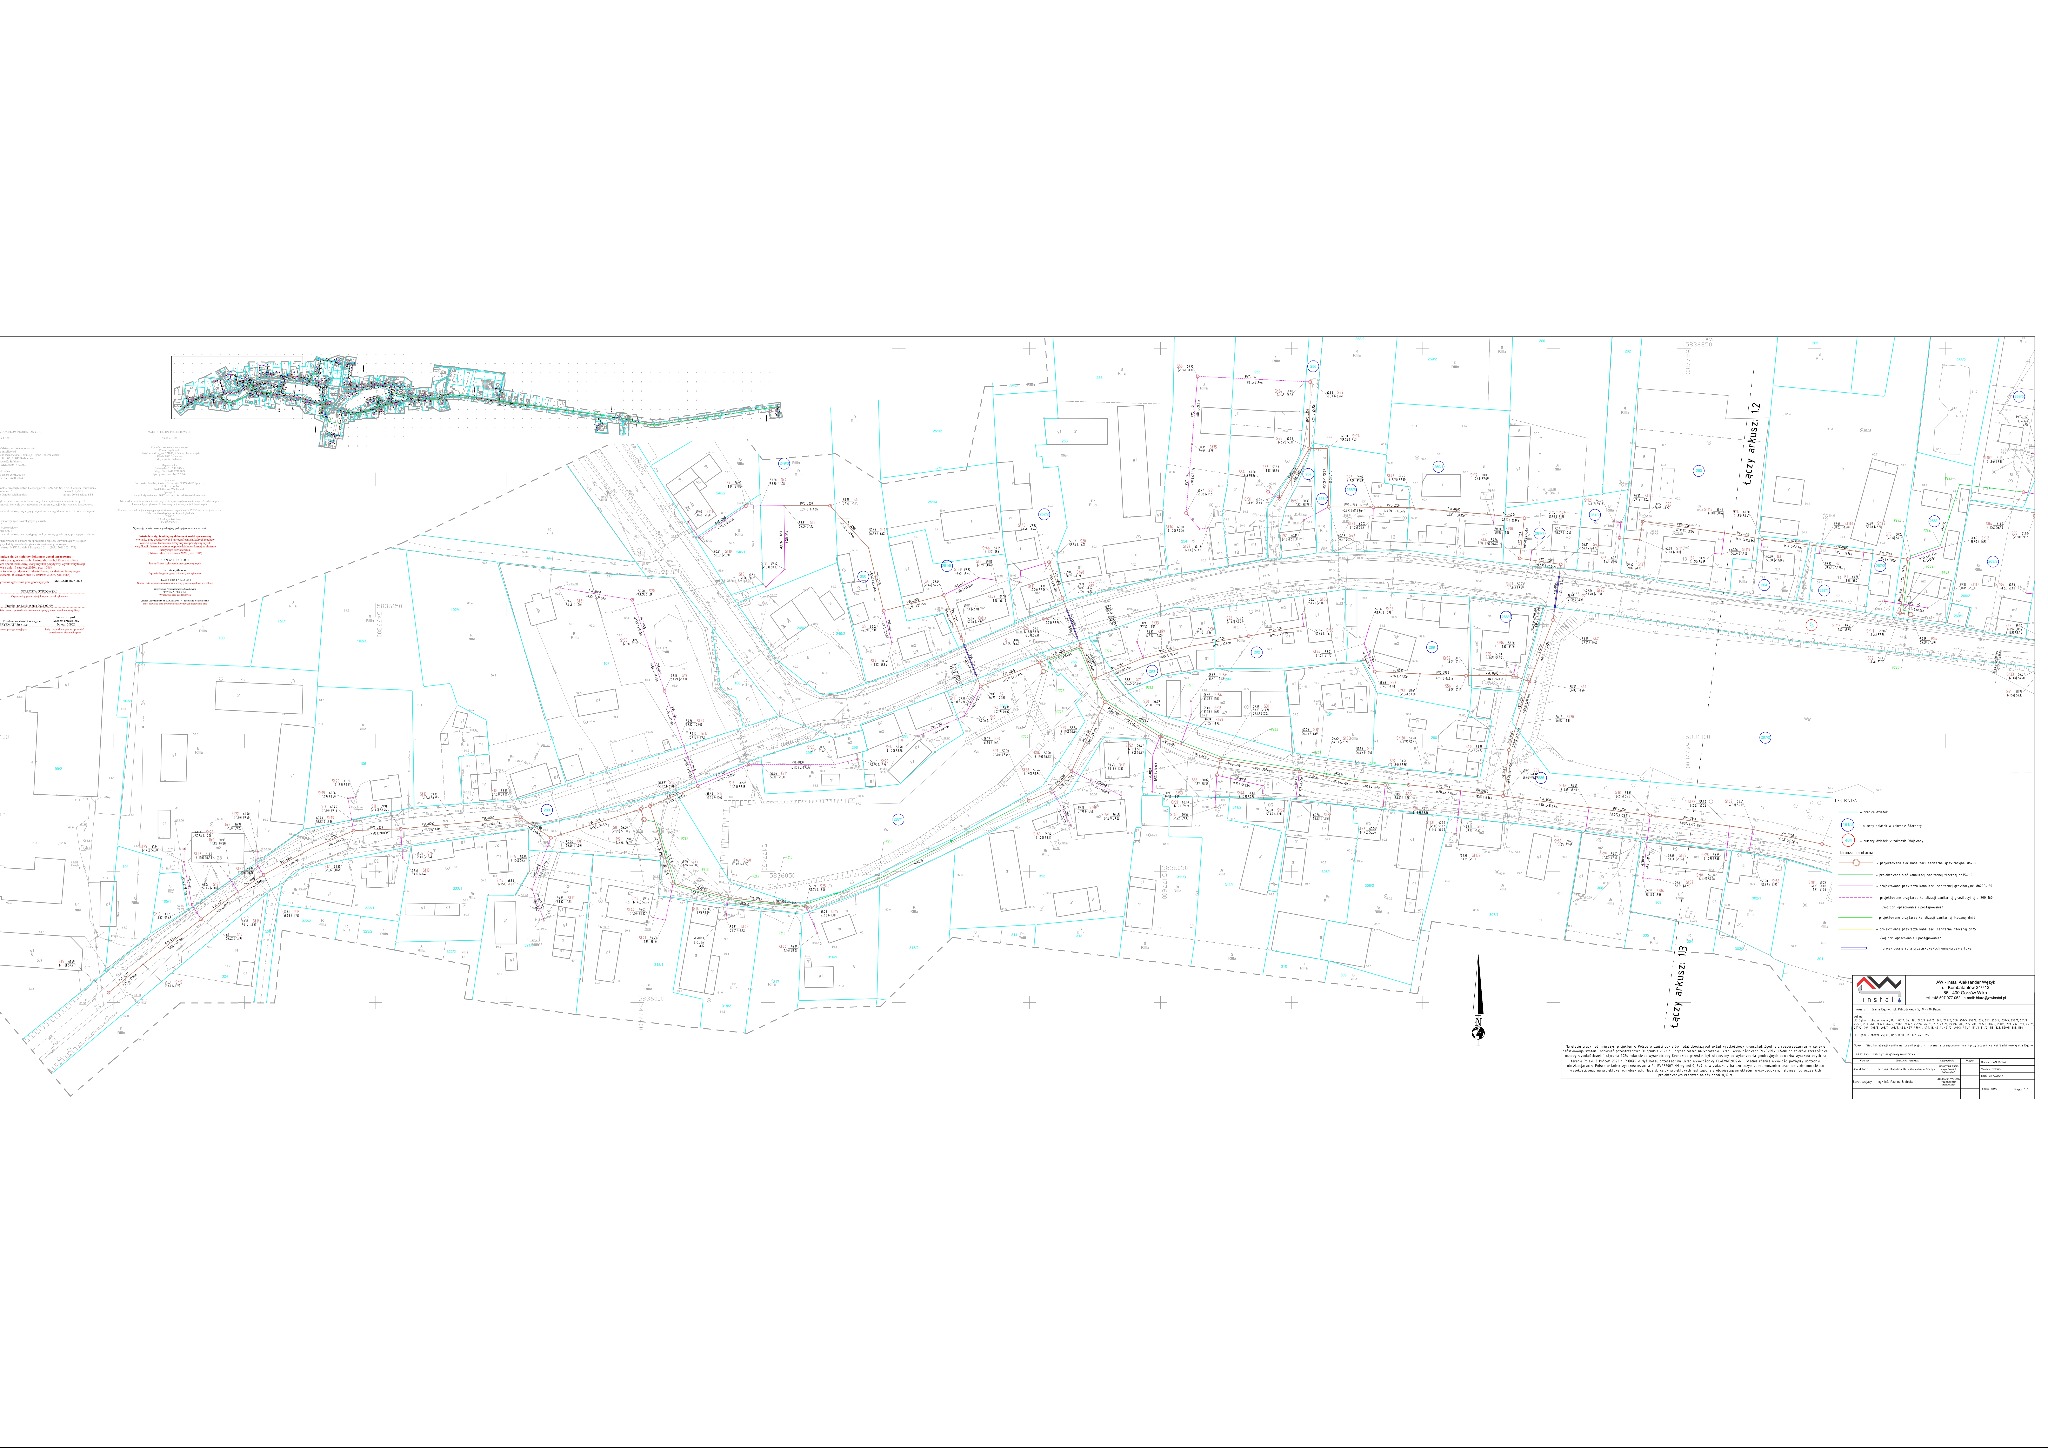Viewport: 2048px width, 1448px height.
Task: Click the globe icon below north arrow
Action: 1477,1031
